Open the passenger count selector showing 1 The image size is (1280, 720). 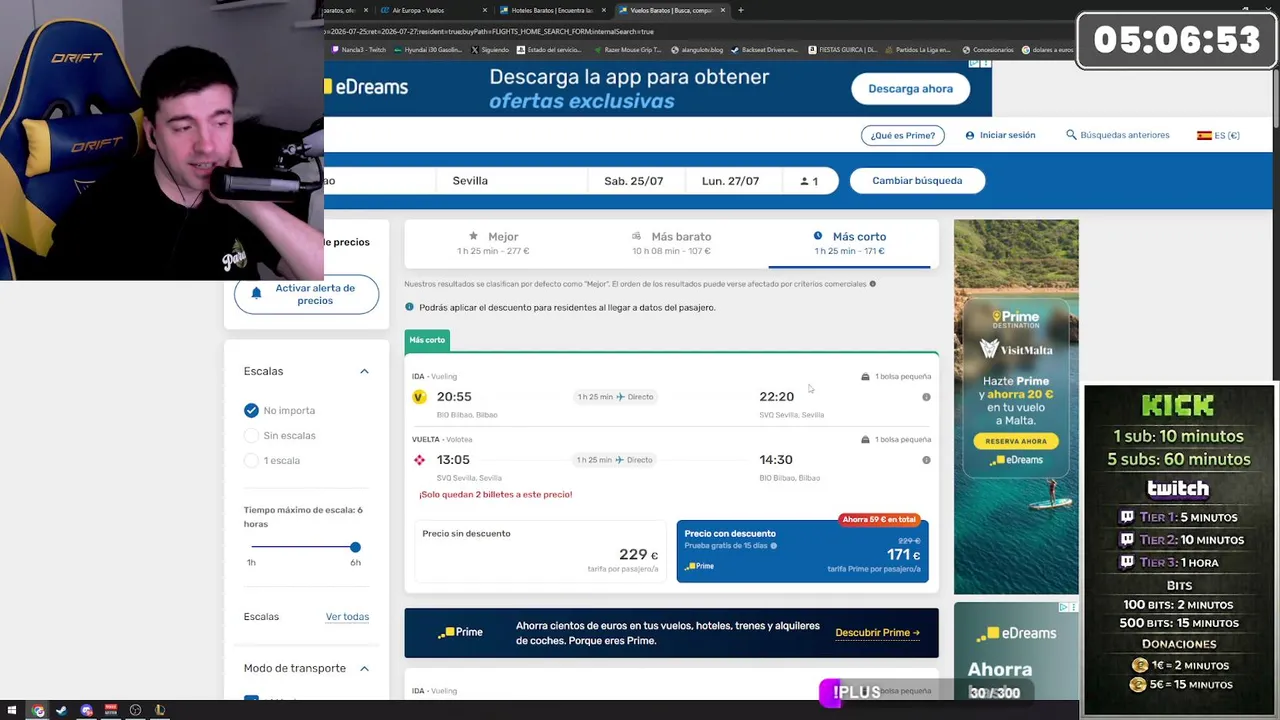[x=809, y=181]
